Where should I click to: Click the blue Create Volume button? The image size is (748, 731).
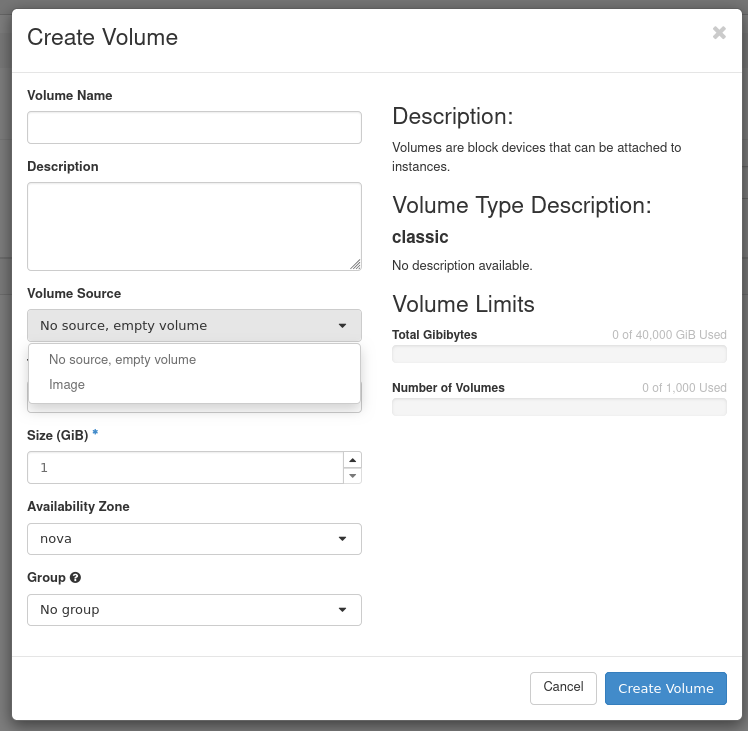(x=665, y=689)
